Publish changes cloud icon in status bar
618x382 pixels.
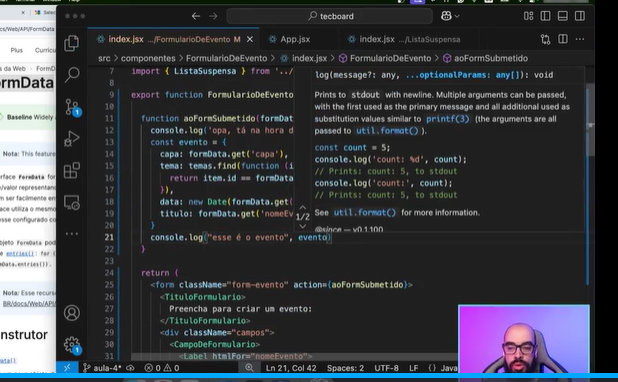130,368
